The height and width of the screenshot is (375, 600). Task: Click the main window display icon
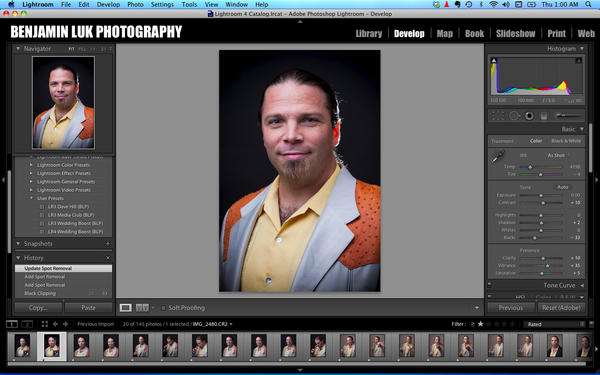click(12, 324)
